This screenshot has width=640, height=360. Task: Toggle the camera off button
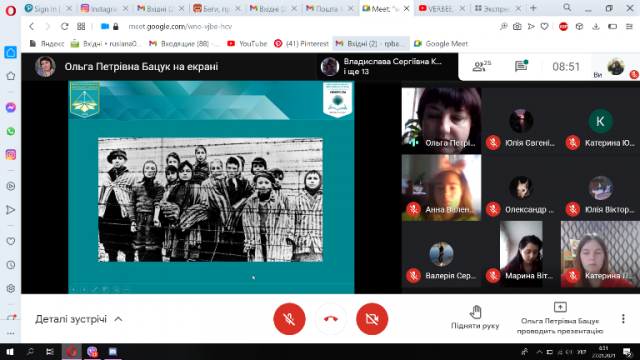point(372,319)
